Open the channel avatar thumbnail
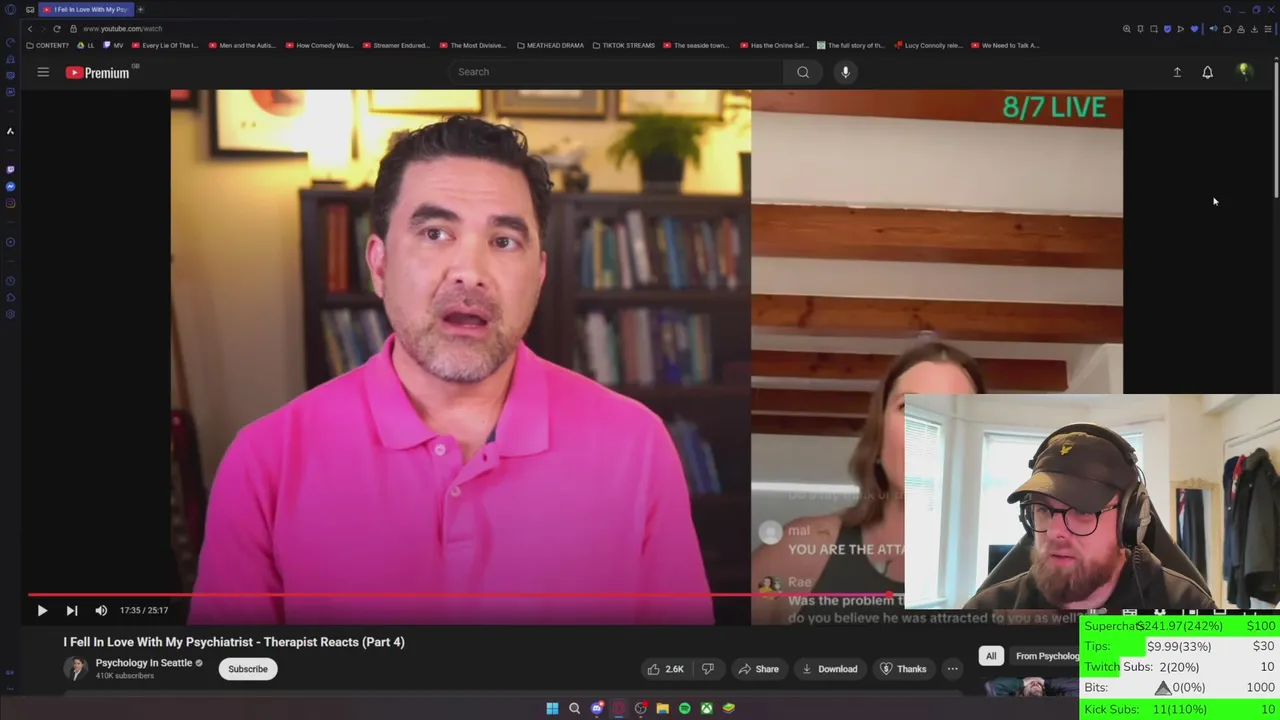Viewport: 1280px width, 720px height. click(x=75, y=669)
